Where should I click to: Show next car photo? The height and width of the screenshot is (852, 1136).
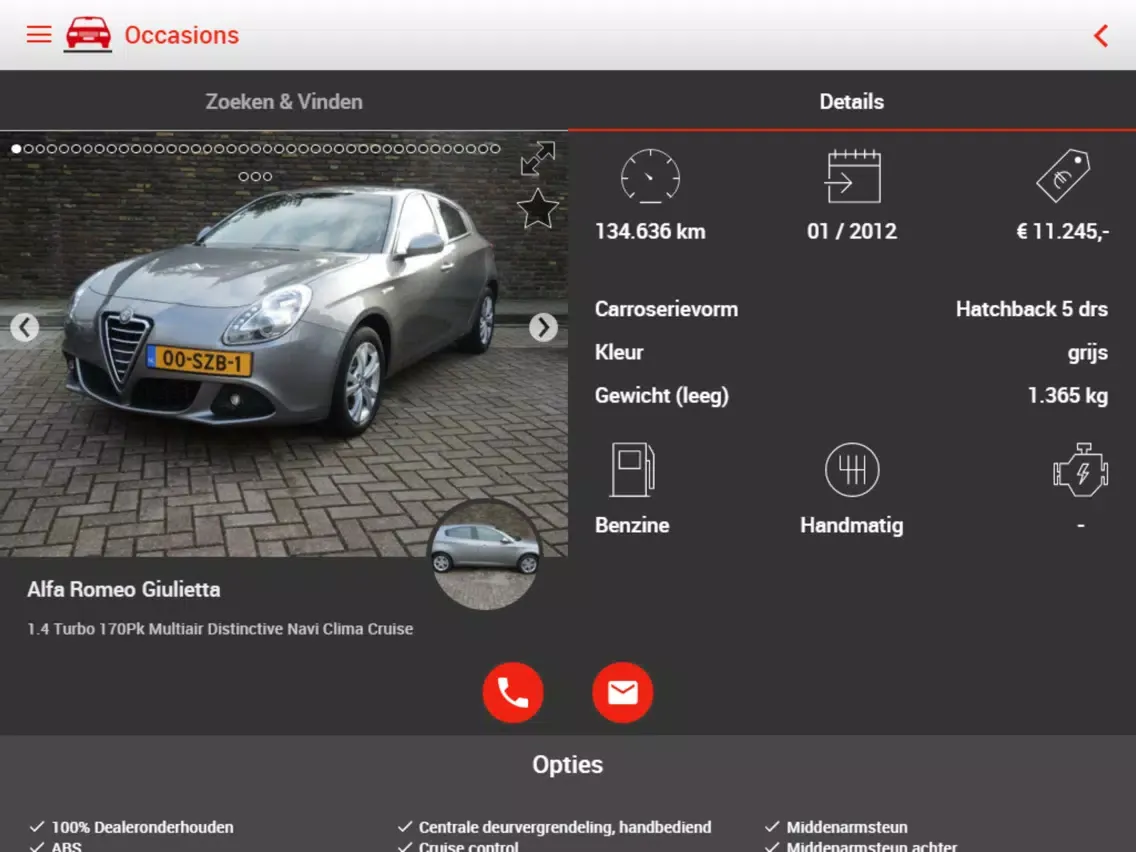pyautogui.click(x=543, y=327)
